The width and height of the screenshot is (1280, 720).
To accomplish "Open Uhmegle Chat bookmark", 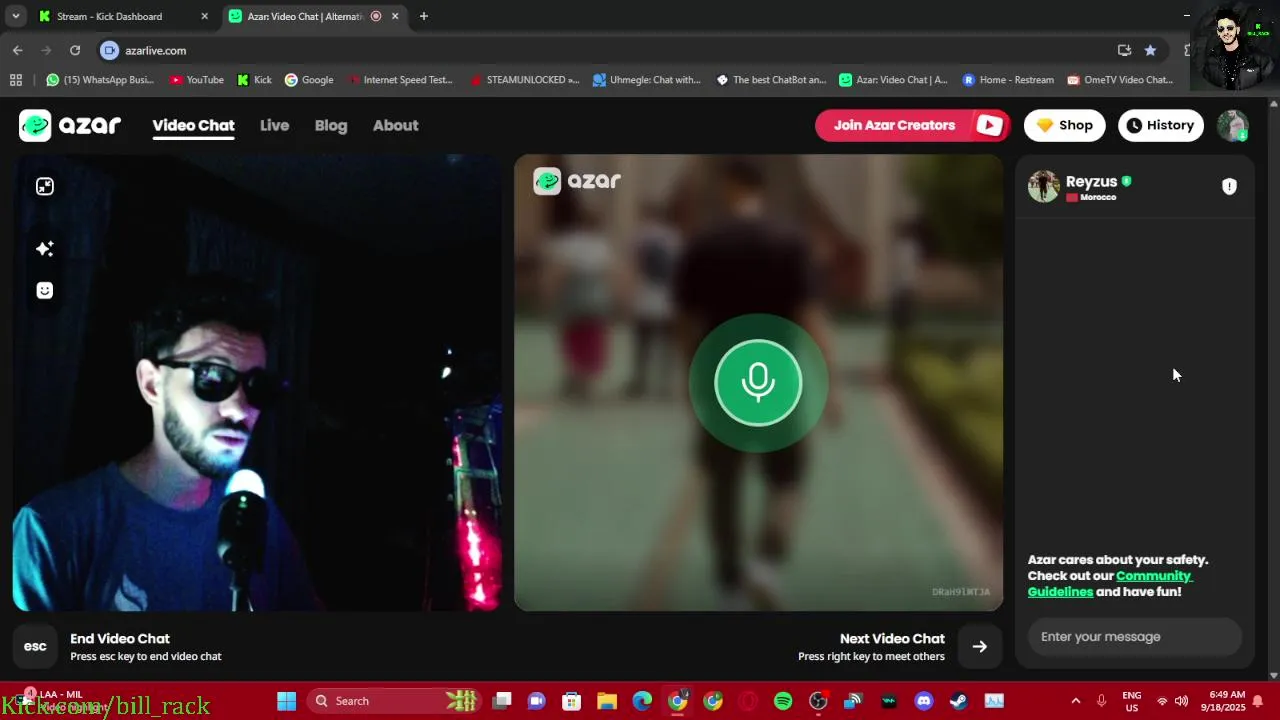I will coord(647,80).
